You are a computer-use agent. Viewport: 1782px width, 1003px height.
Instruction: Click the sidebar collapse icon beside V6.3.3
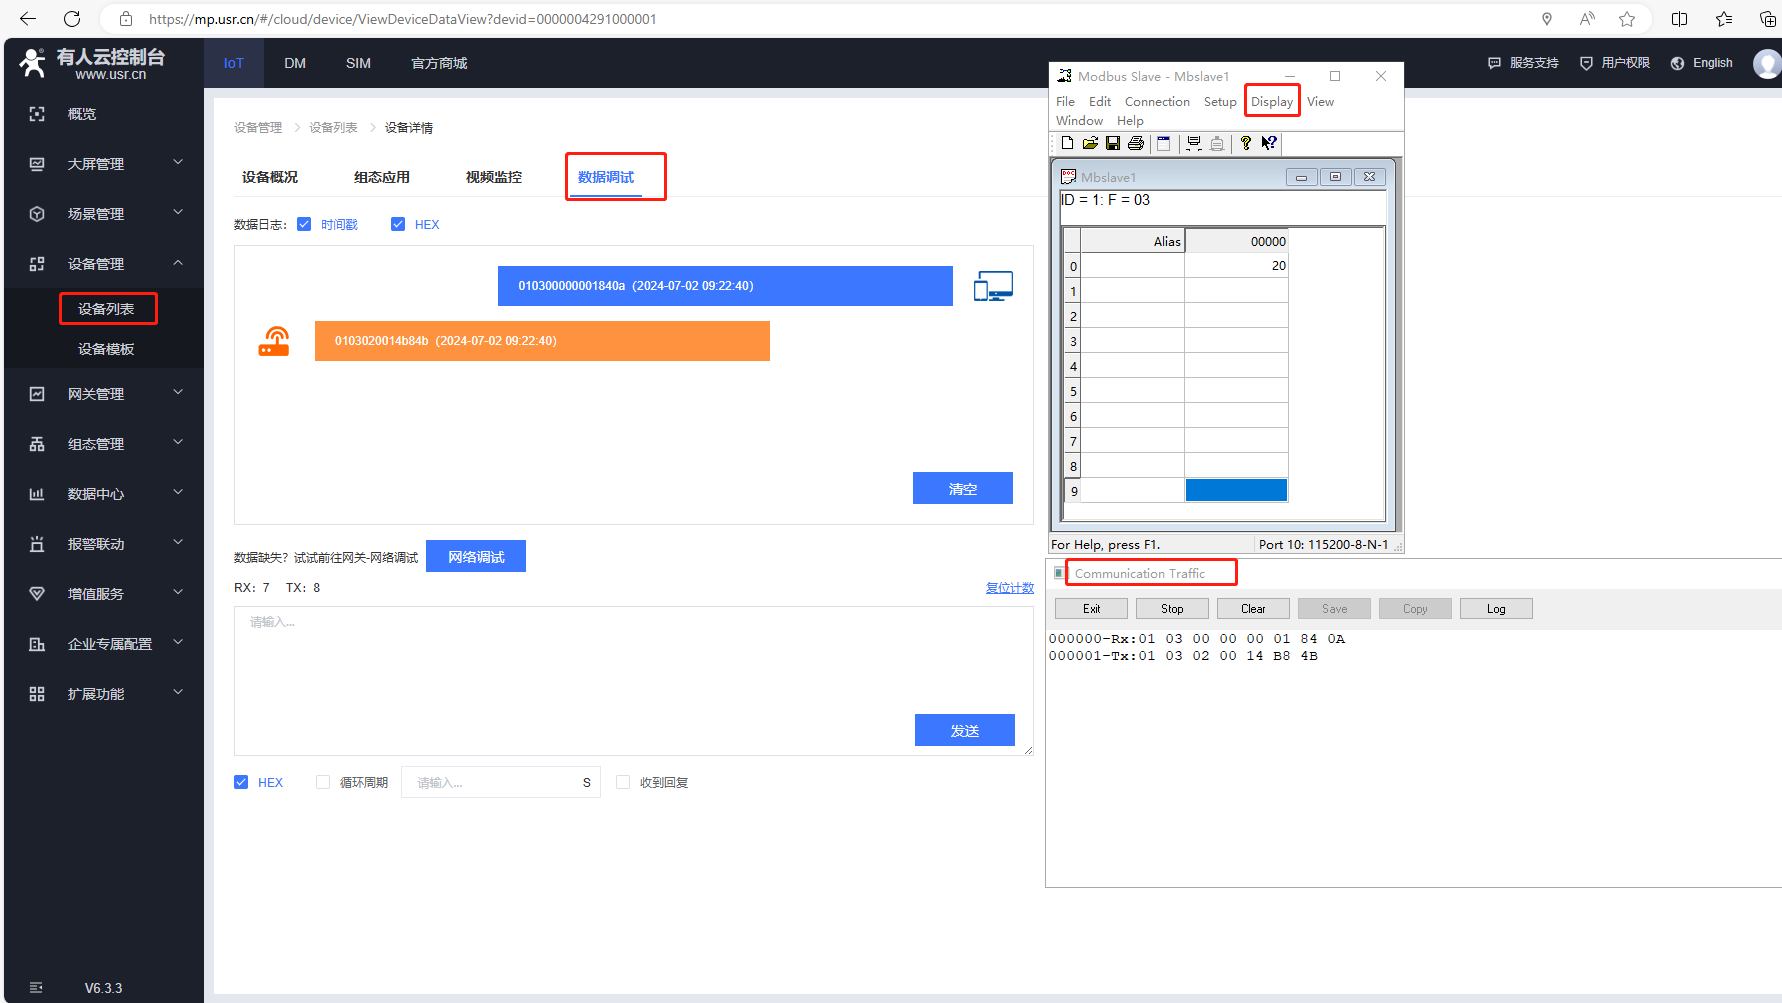(x=36, y=988)
